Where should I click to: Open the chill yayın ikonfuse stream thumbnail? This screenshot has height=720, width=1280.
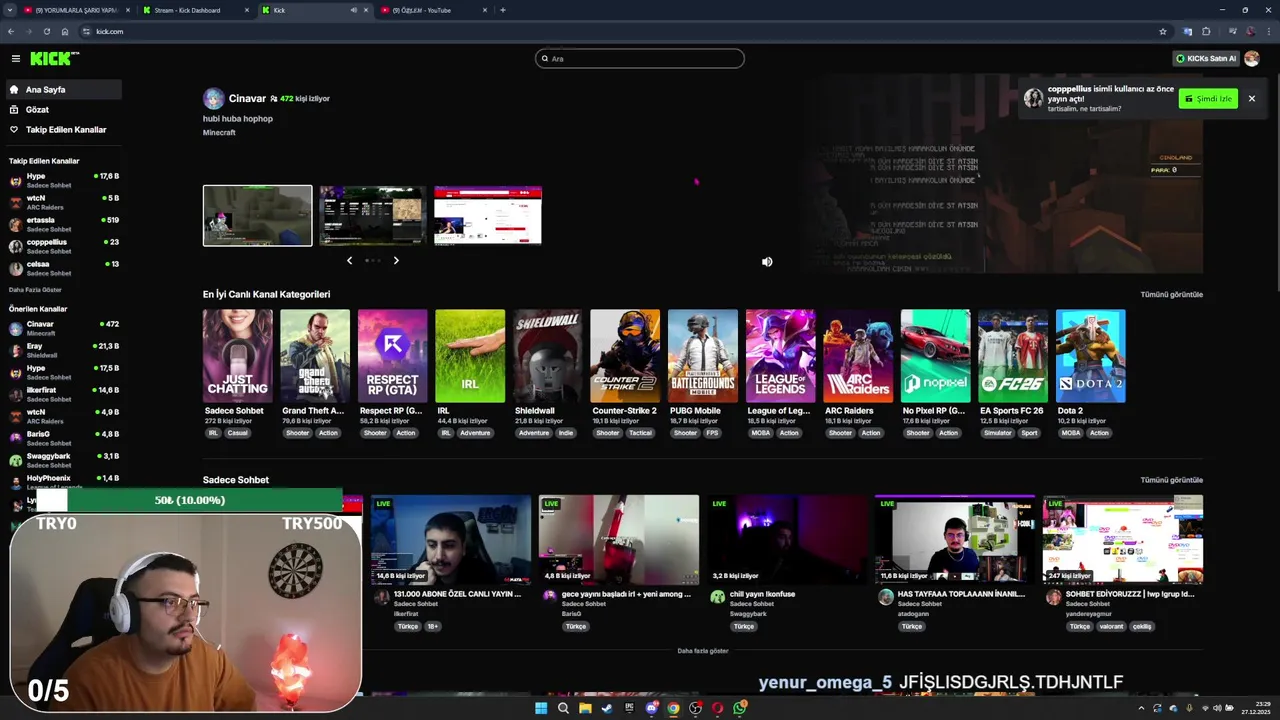pos(787,540)
